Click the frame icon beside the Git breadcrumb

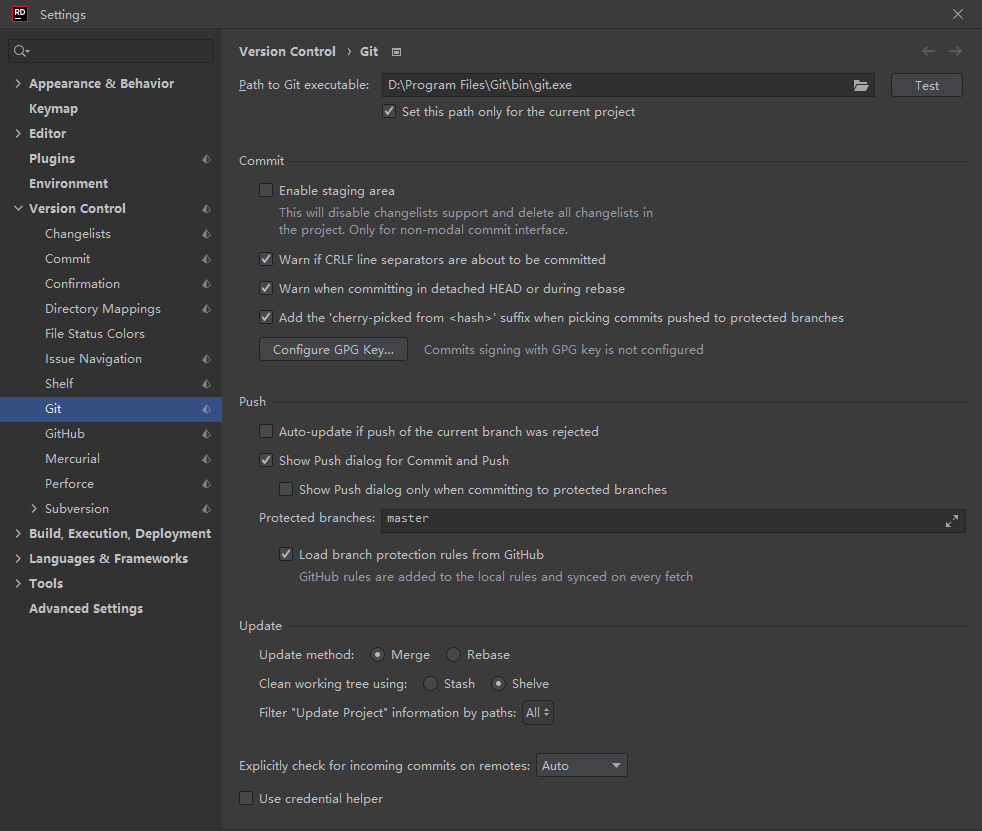396,51
